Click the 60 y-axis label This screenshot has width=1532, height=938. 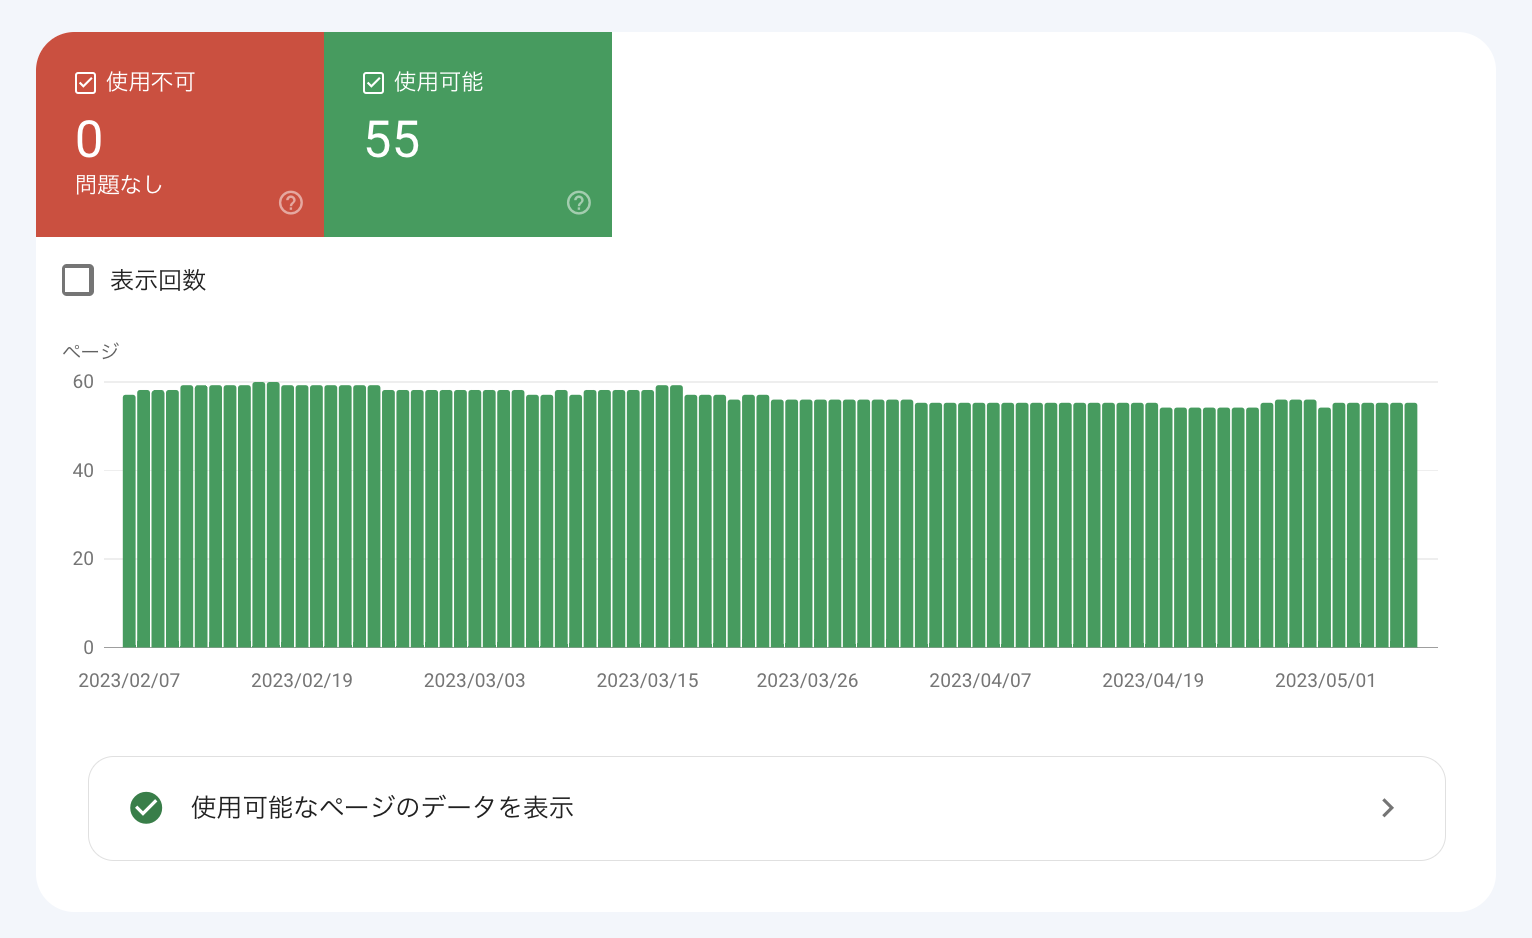[83, 382]
